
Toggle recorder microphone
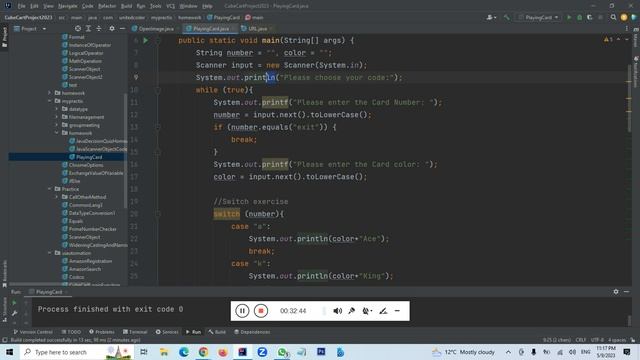[x=351, y=311]
